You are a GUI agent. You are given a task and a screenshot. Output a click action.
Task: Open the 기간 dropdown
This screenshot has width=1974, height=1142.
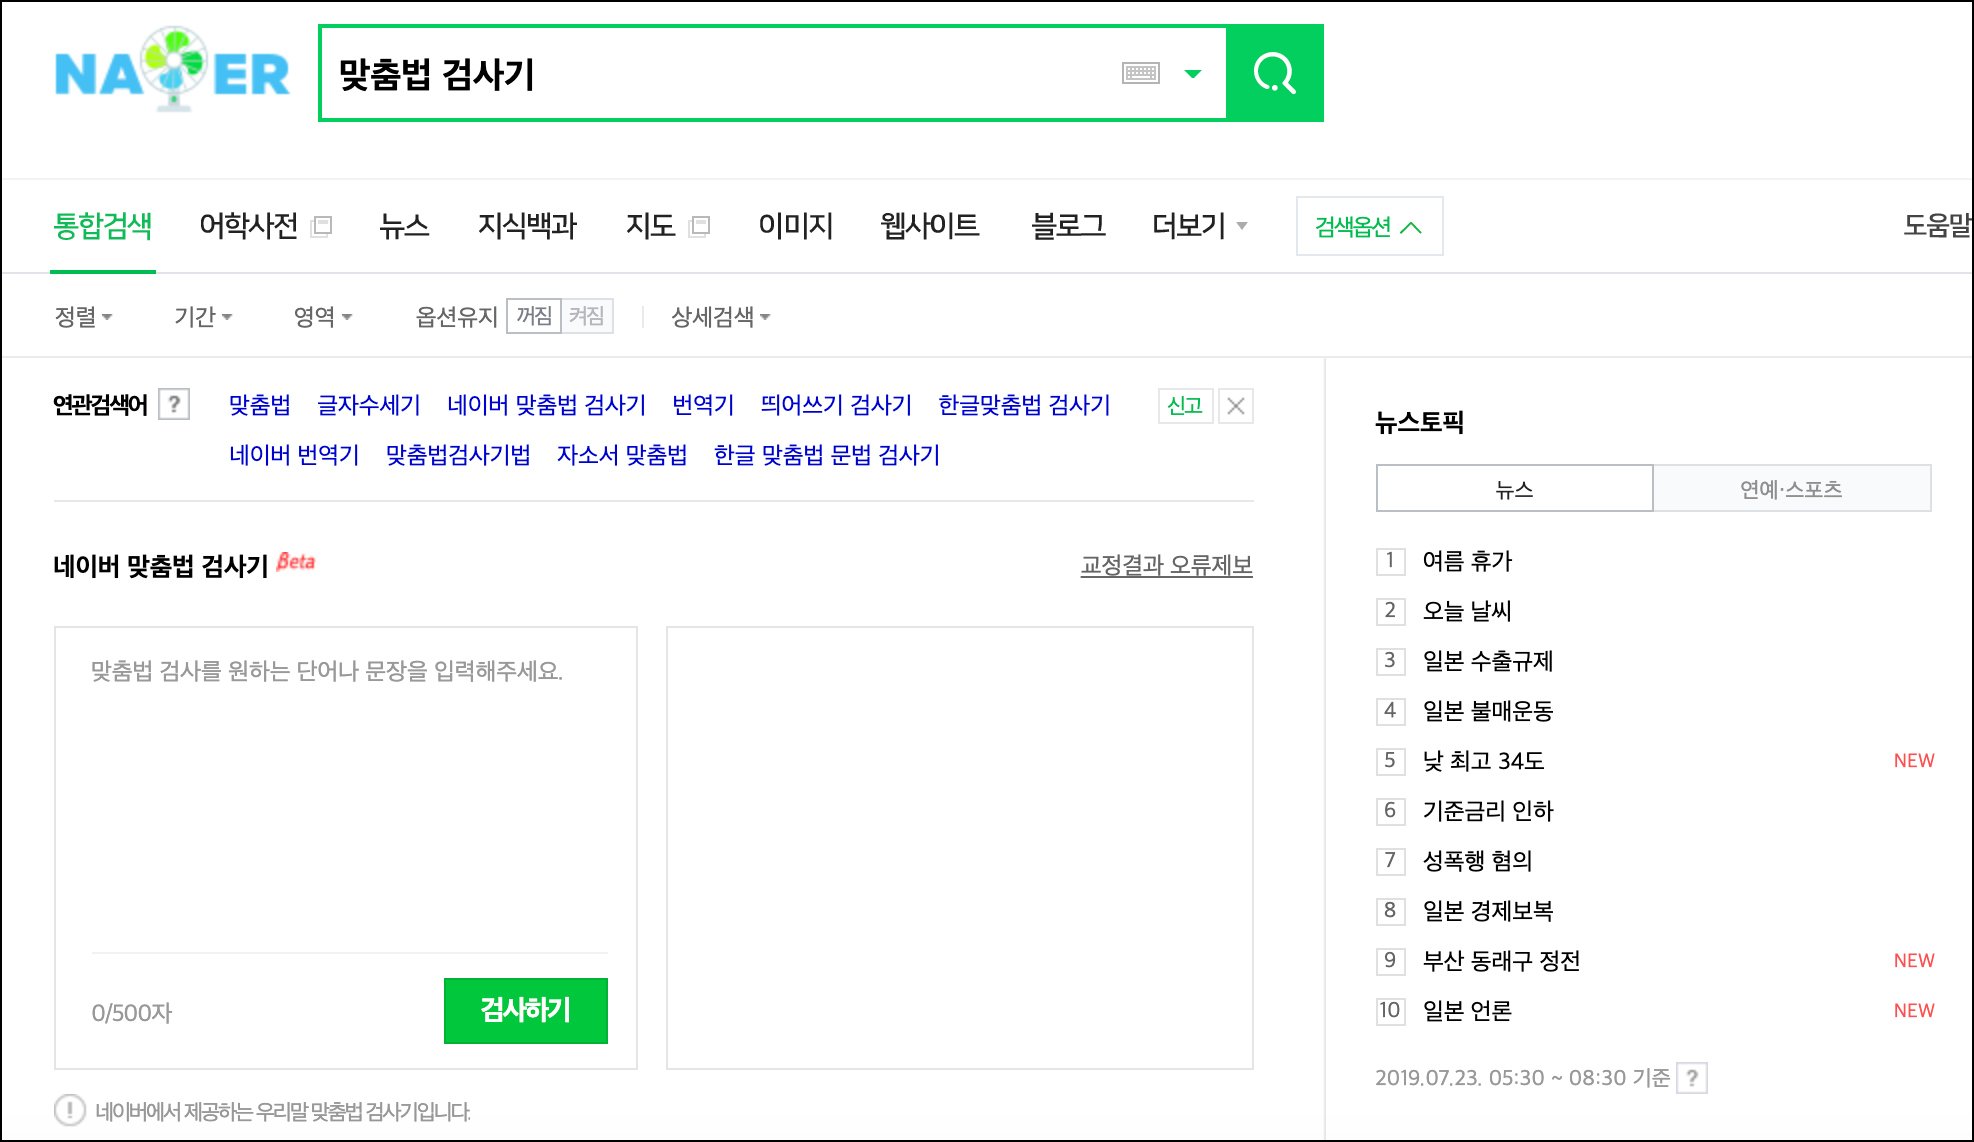[x=203, y=317]
